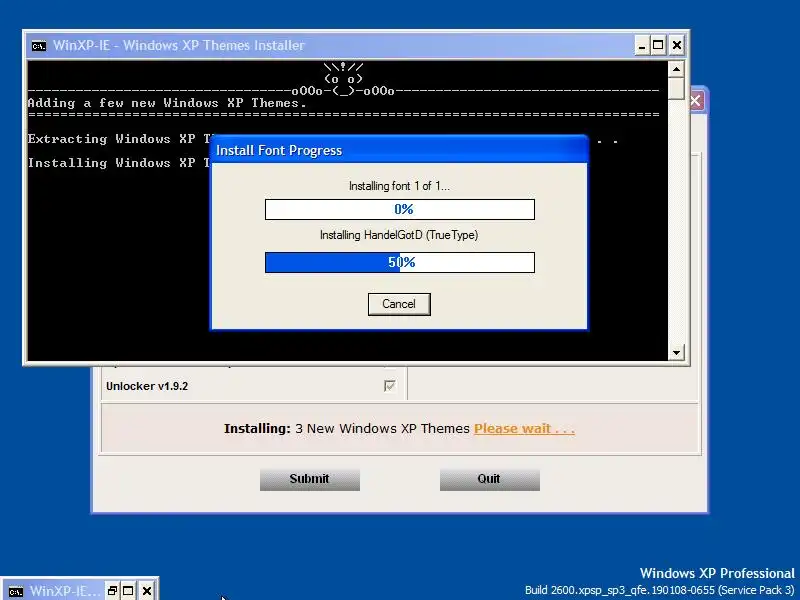Click the HandelGotD progress bar at 50%
Image resolution: width=800 pixels, height=600 pixels.
pos(400,262)
